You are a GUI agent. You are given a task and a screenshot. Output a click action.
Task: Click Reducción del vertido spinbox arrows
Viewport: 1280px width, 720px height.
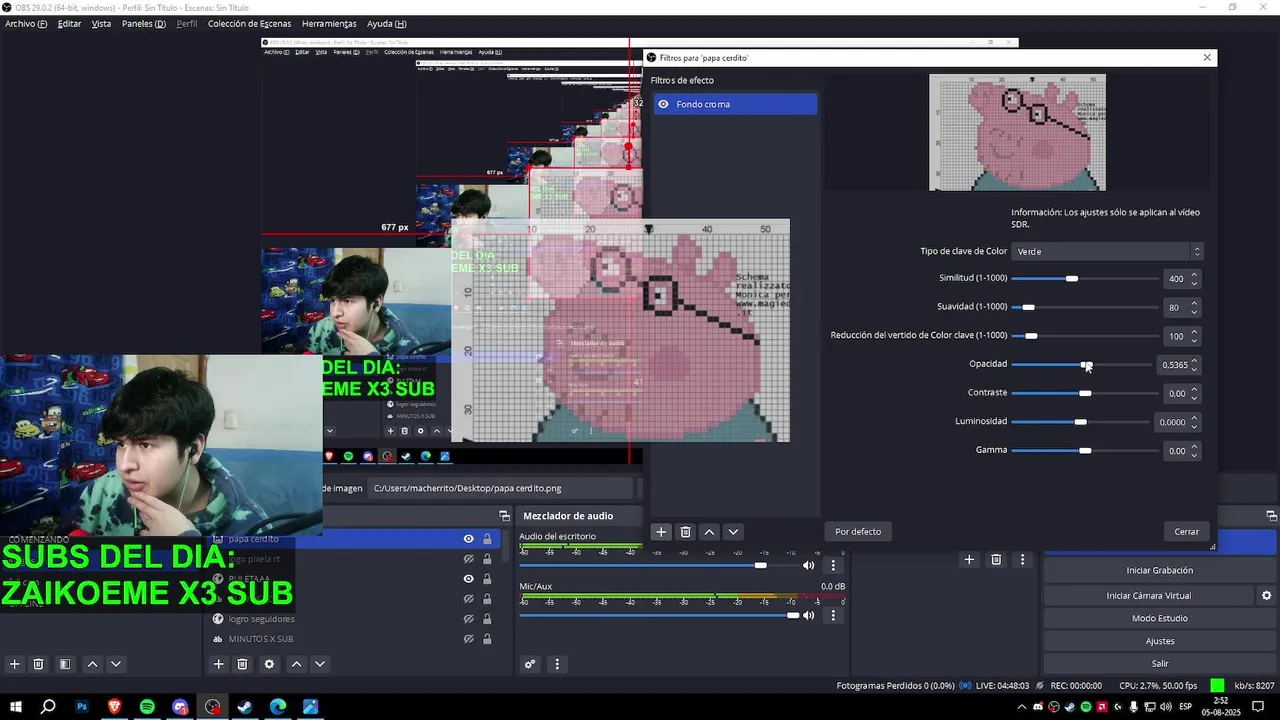click(x=1194, y=336)
